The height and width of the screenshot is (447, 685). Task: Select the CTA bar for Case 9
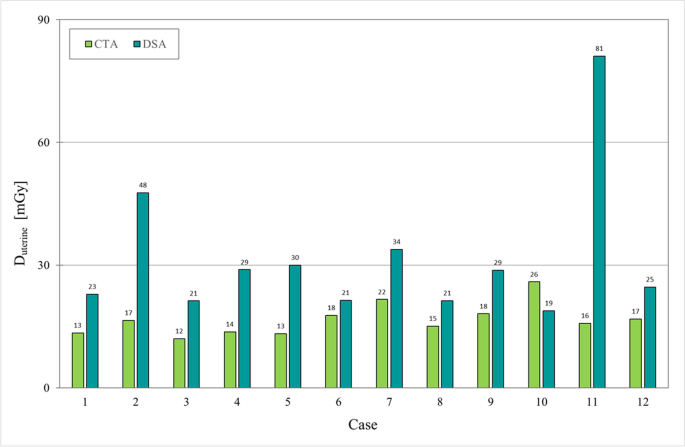[483, 350]
